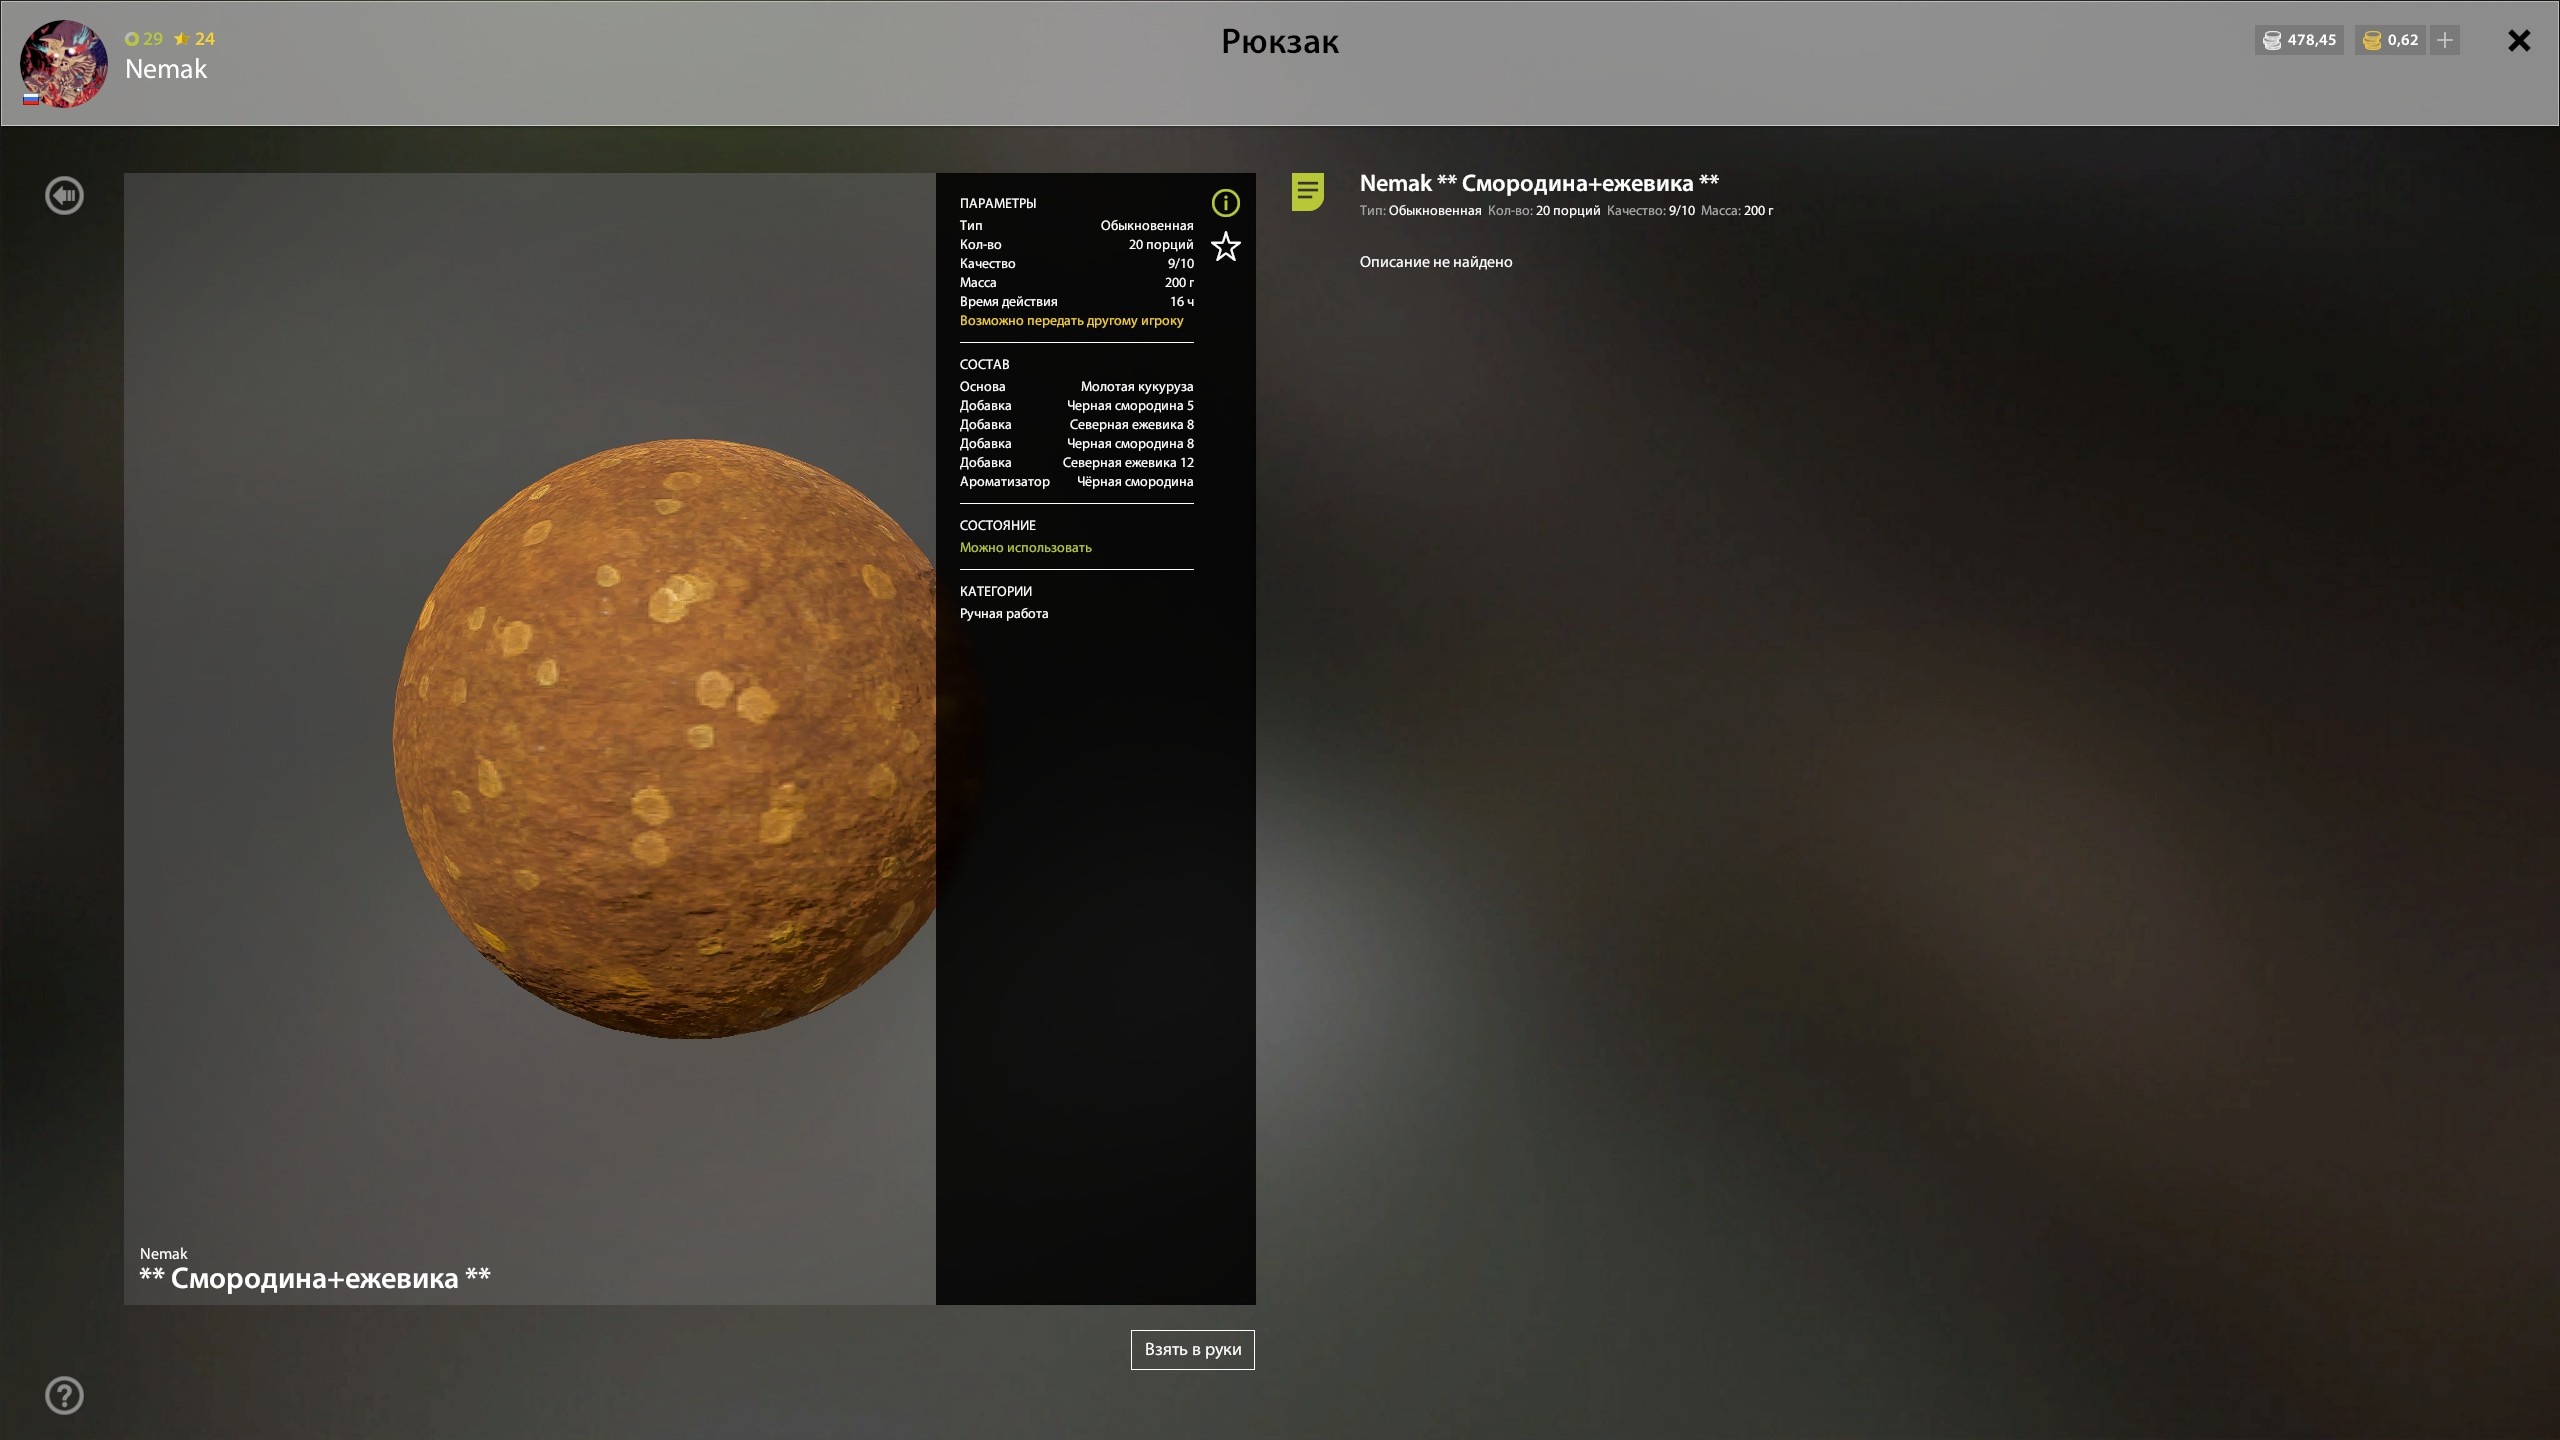Click the ПАРАМЕТРЫ section header

pyautogui.click(x=998, y=203)
